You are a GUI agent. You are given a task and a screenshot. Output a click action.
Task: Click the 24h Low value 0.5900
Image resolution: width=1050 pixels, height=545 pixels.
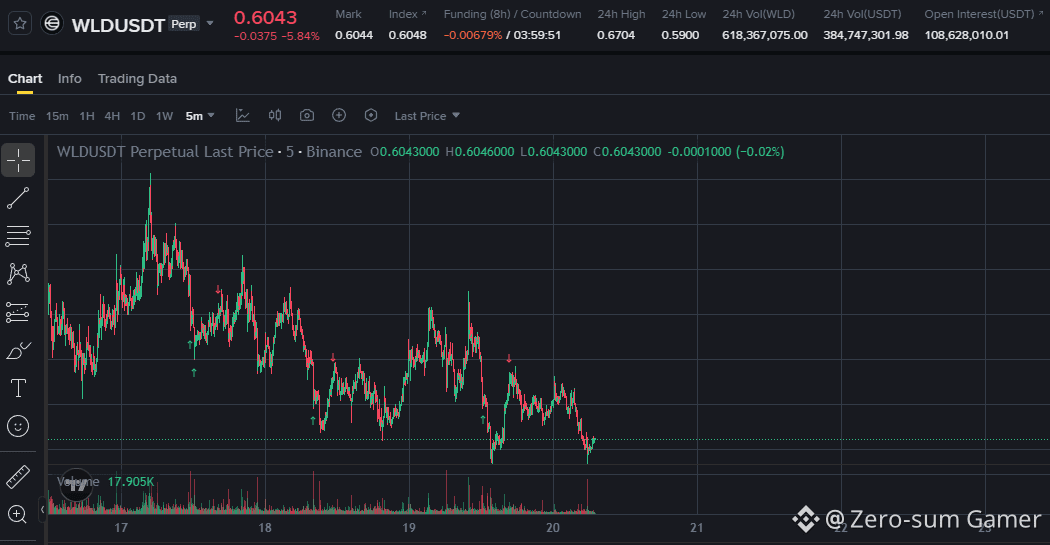(680, 35)
